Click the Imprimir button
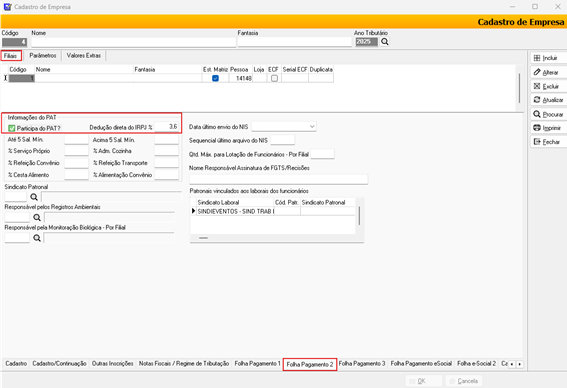Viewport: 567px width, 388px height. coord(548,128)
